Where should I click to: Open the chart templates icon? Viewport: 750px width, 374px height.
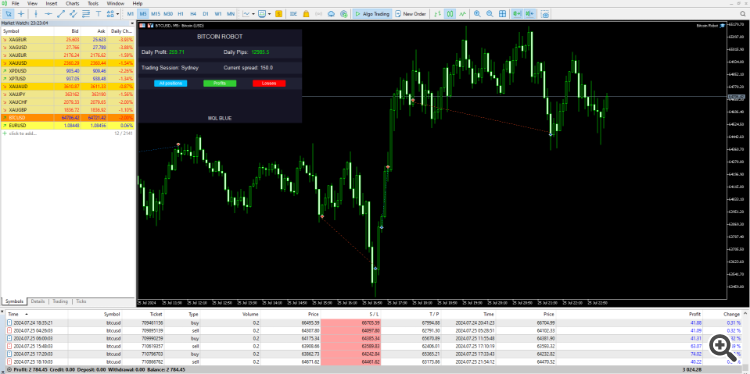tap(262, 14)
